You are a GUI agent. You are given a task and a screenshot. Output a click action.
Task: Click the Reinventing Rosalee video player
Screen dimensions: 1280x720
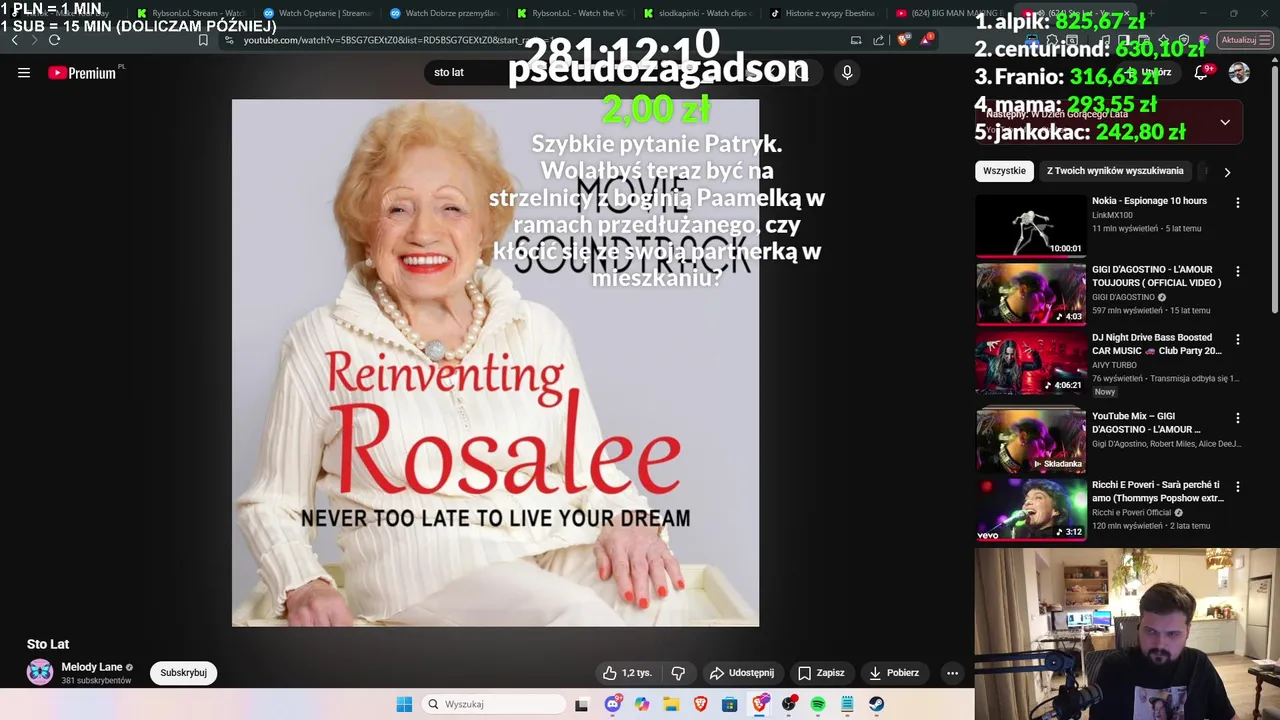(x=495, y=362)
